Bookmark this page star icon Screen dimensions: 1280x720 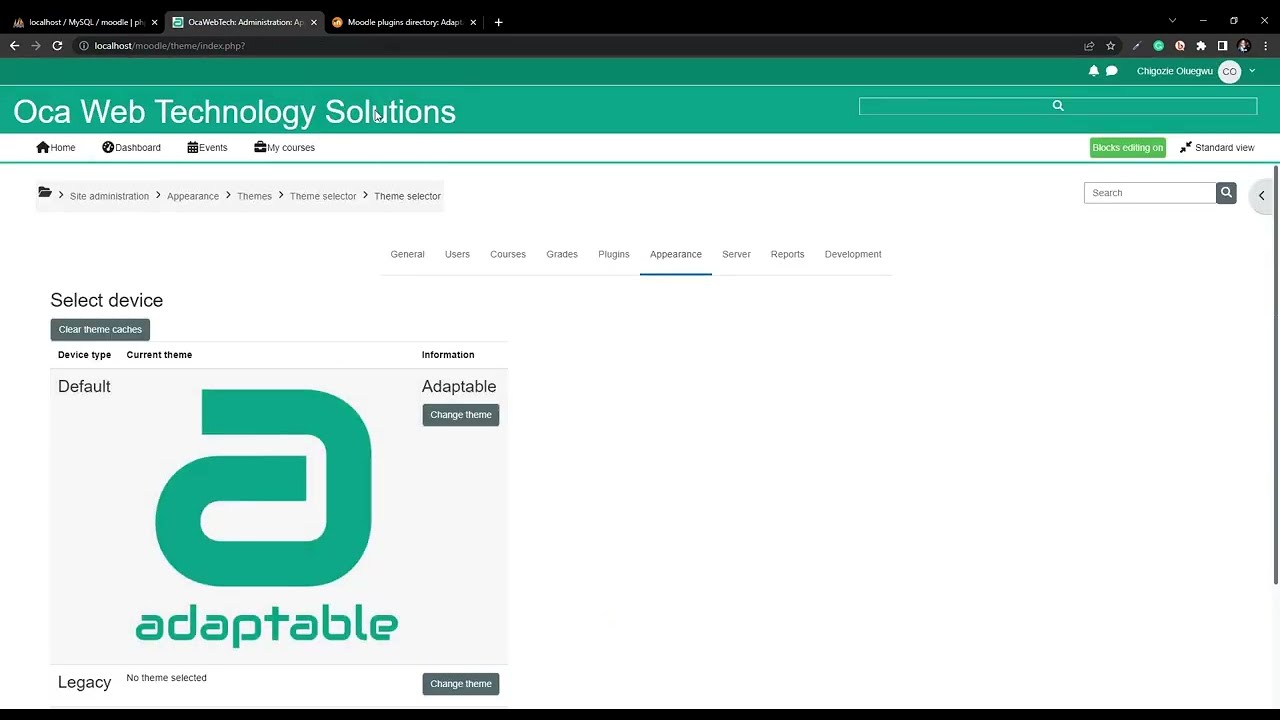pos(1110,46)
